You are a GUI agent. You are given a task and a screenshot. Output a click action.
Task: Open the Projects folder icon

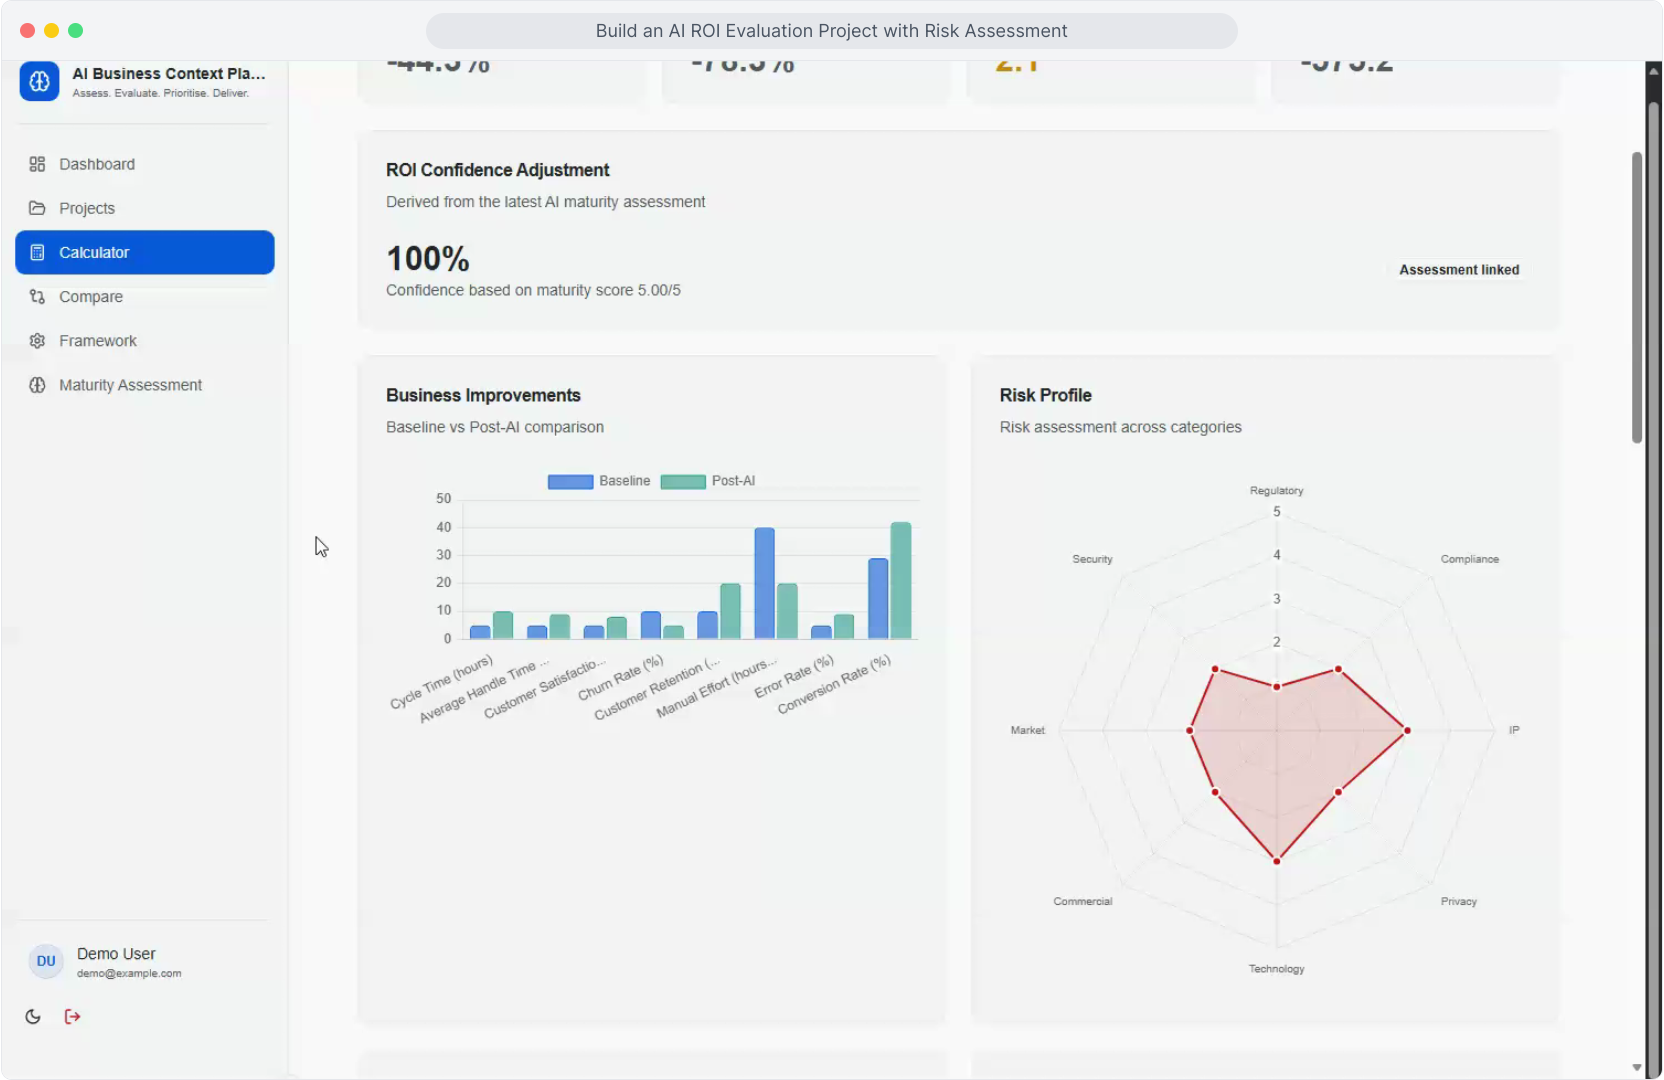(x=37, y=208)
